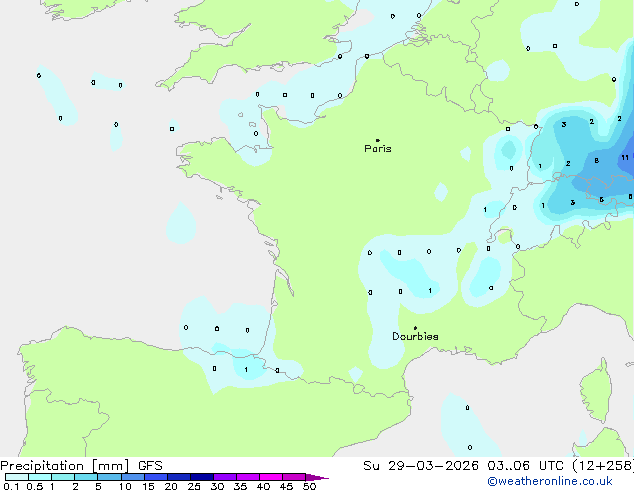Image resolution: width=634 pixels, height=490 pixels.
Task: Click the 'Su 29-03-2026 03..06 UTC' timestamp
Action: coord(463,466)
